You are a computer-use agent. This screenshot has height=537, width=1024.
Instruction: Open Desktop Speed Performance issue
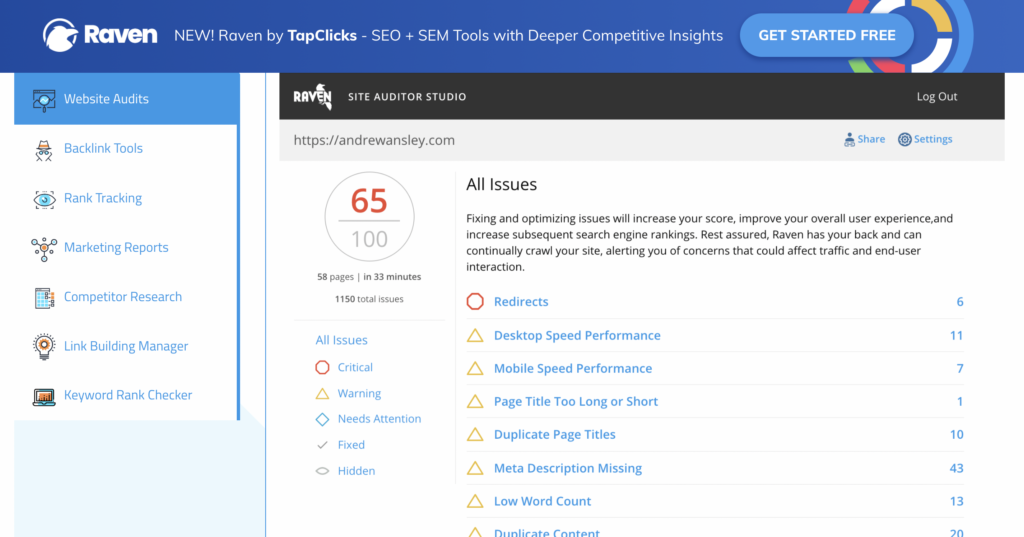pyautogui.click(x=577, y=336)
